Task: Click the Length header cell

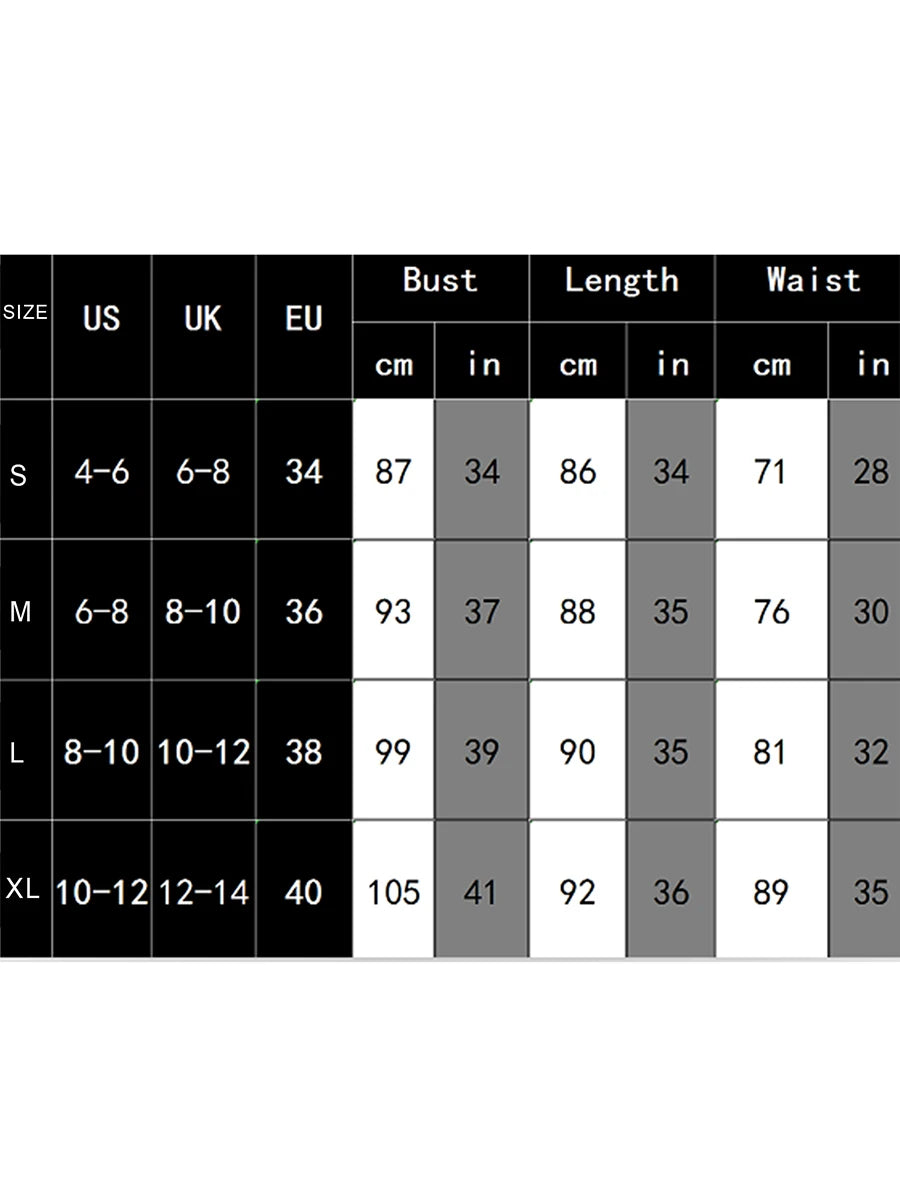Action: coord(621,280)
